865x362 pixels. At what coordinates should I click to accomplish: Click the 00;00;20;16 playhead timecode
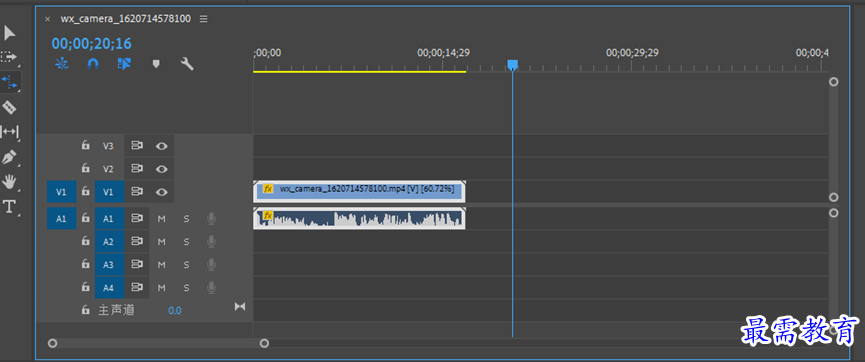point(92,44)
